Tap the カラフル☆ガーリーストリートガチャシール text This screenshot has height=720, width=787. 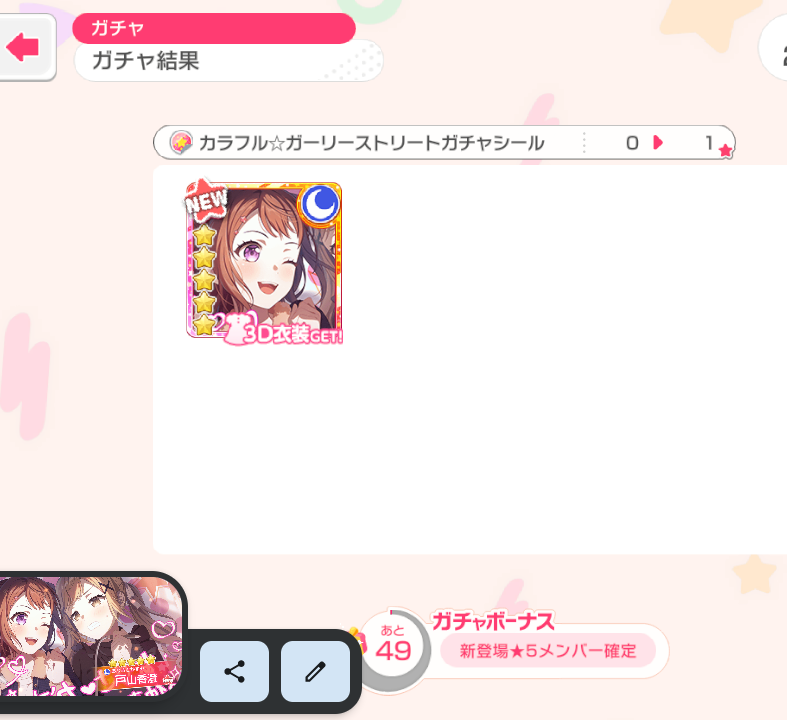tap(371, 143)
